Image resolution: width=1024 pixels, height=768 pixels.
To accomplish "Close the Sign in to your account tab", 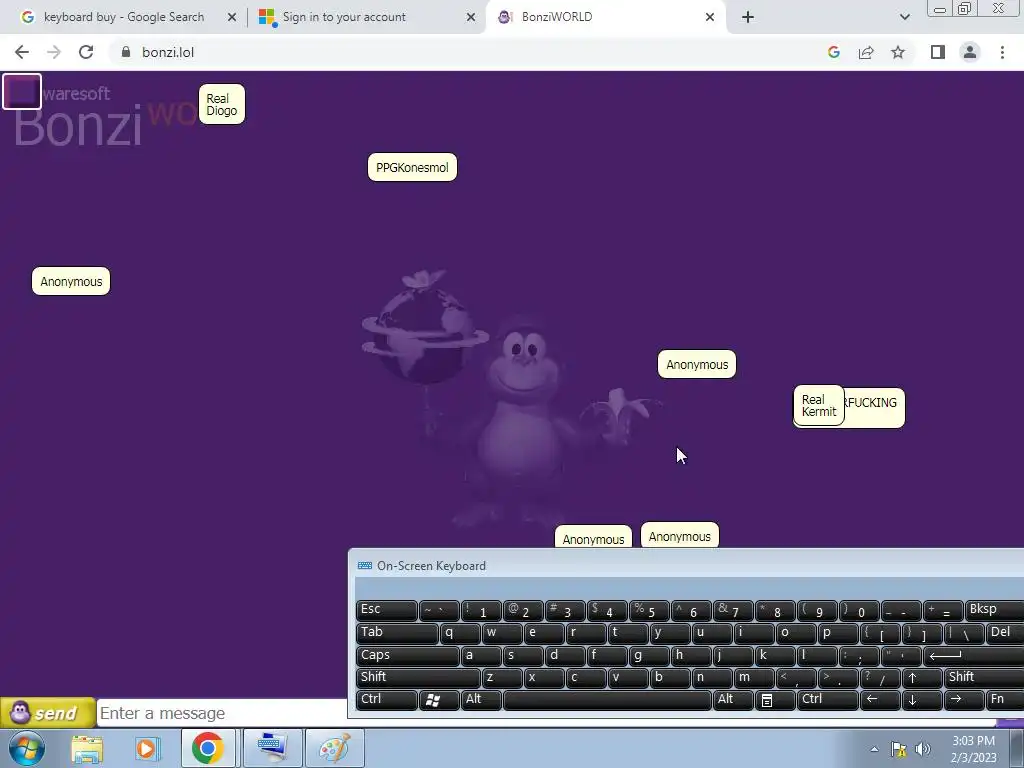I will 471,17.
